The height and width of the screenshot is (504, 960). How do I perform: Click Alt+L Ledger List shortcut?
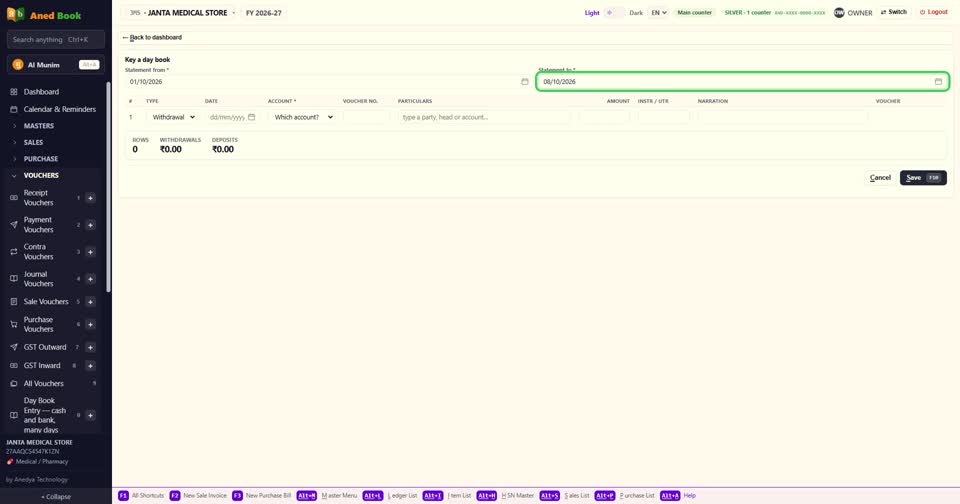(390, 495)
